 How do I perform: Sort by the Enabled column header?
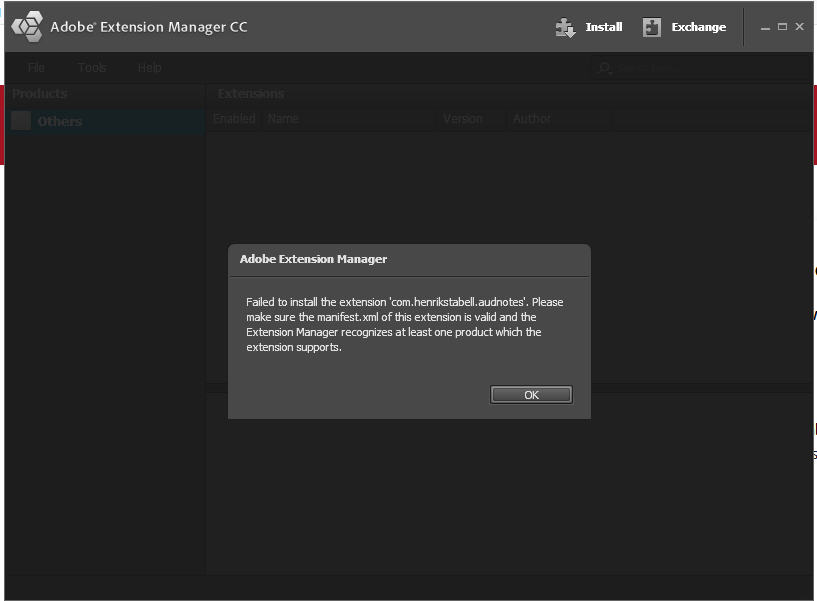point(234,119)
